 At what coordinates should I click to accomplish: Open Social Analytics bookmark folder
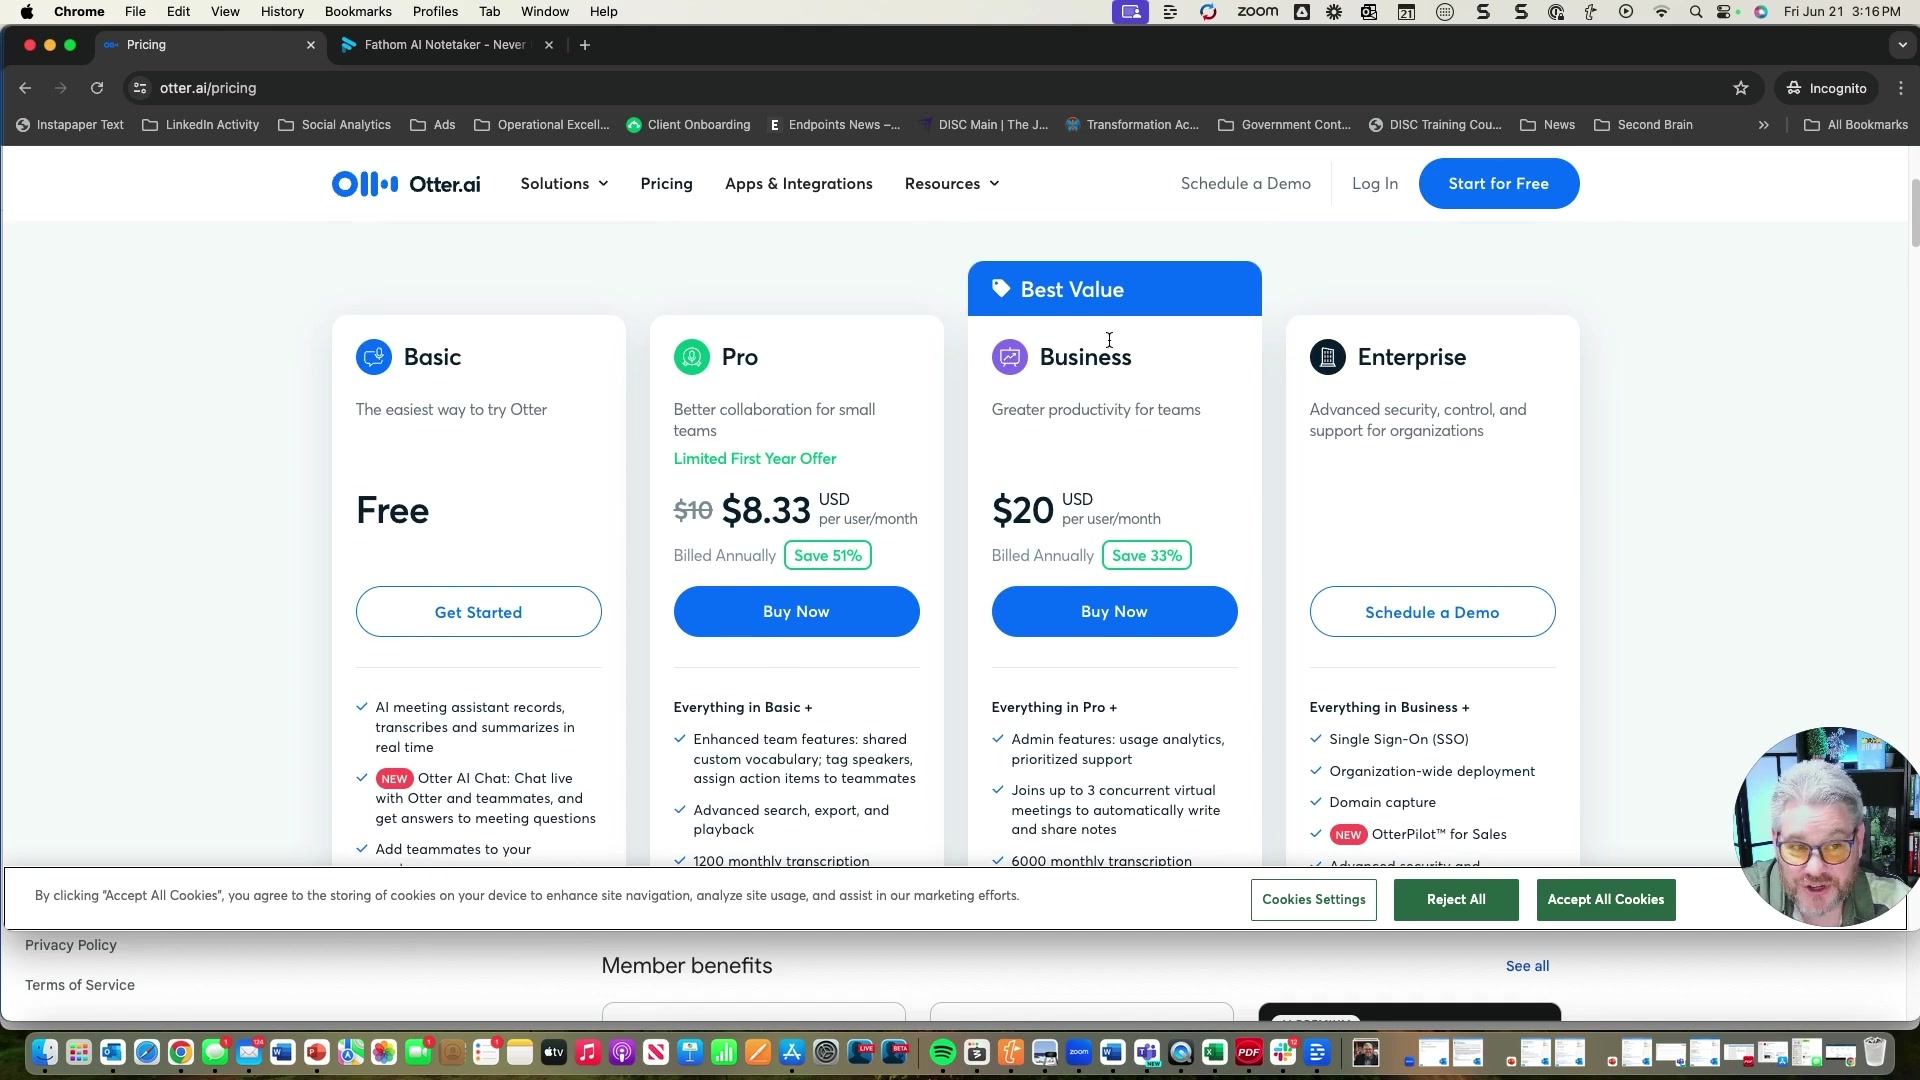[334, 125]
